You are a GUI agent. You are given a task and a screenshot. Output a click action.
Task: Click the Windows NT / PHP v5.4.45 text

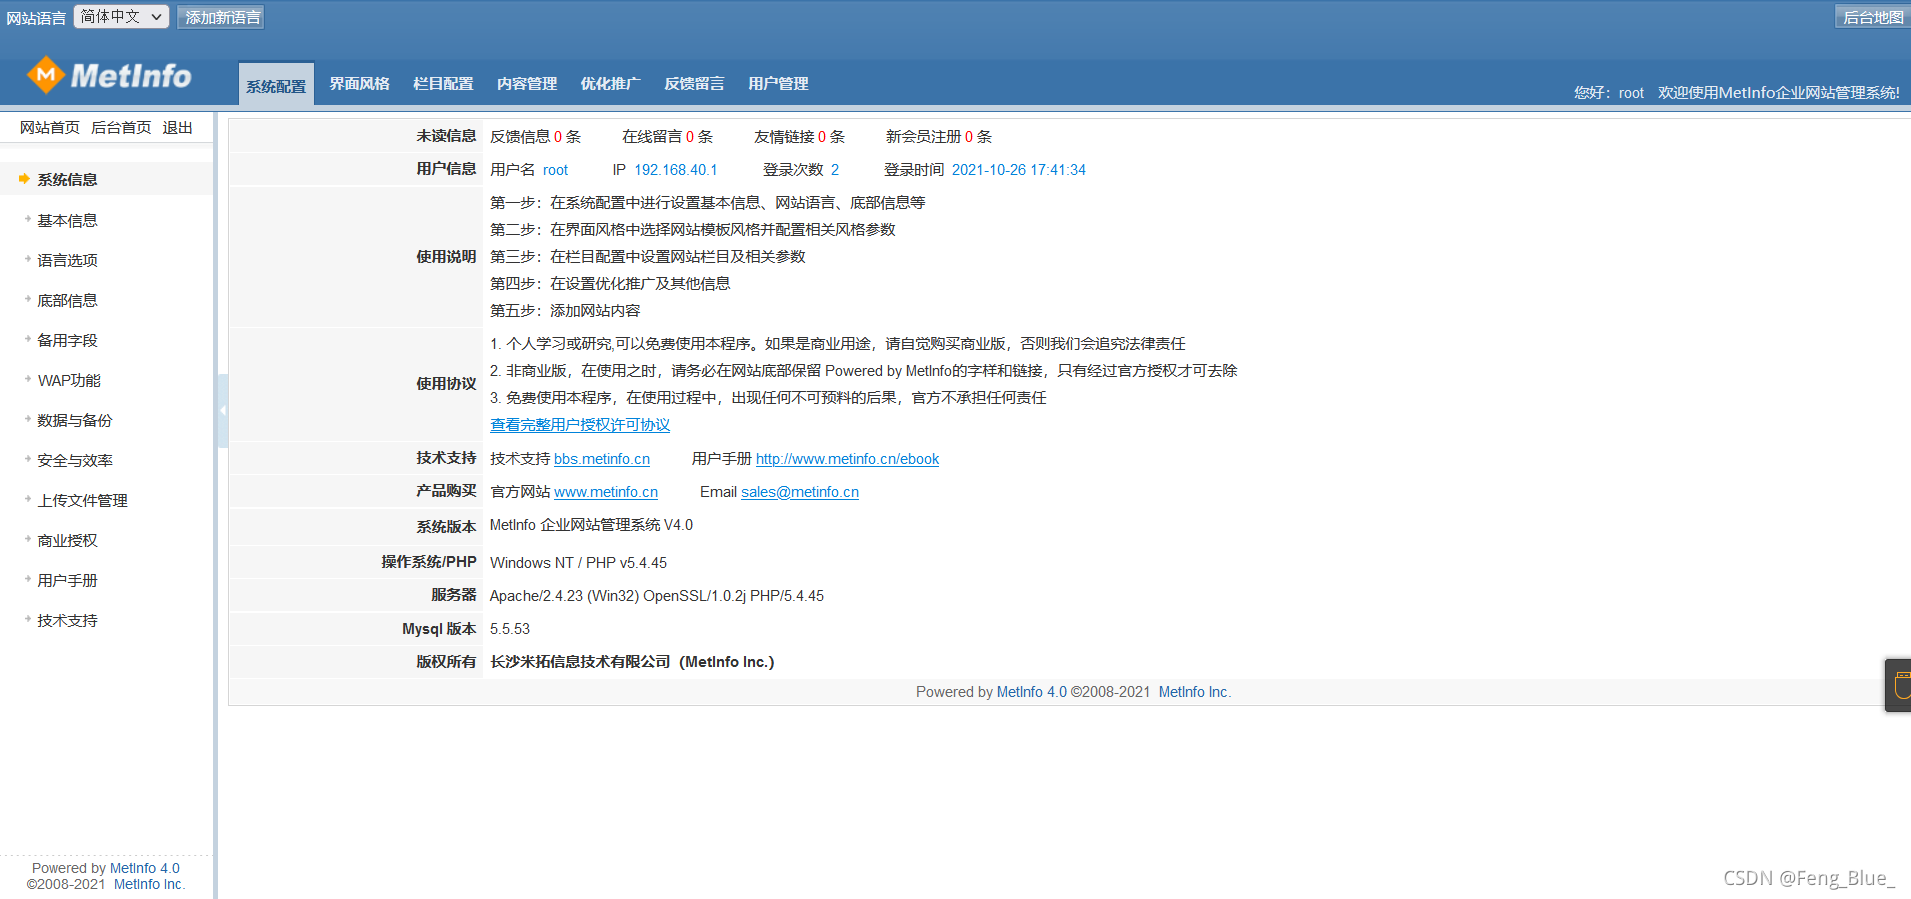pyautogui.click(x=578, y=563)
